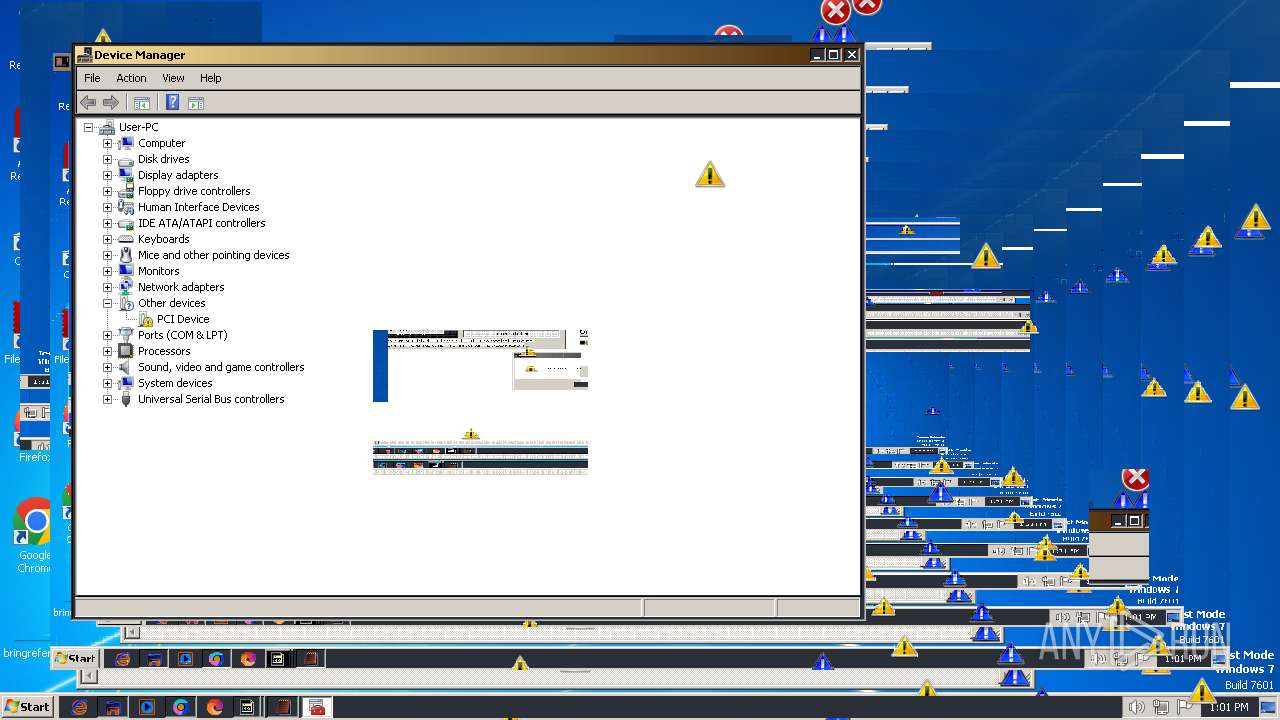Expand the Ports (COM & LPT) node
The width and height of the screenshot is (1280, 720).
click(107, 335)
